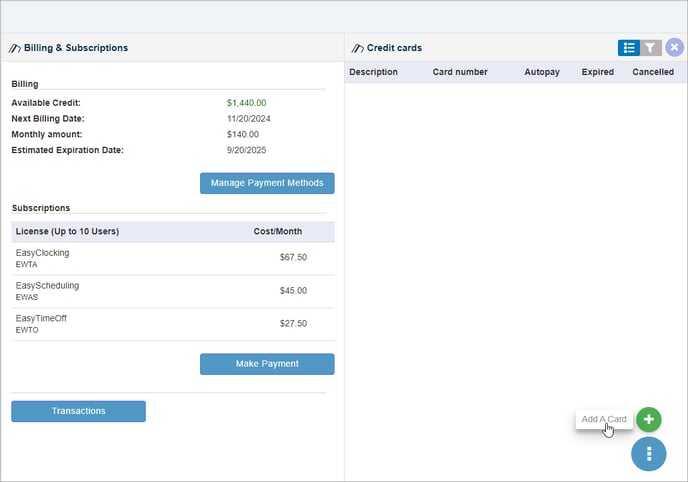Click the green plus Add A Card icon
688x482 pixels.
pos(649,419)
